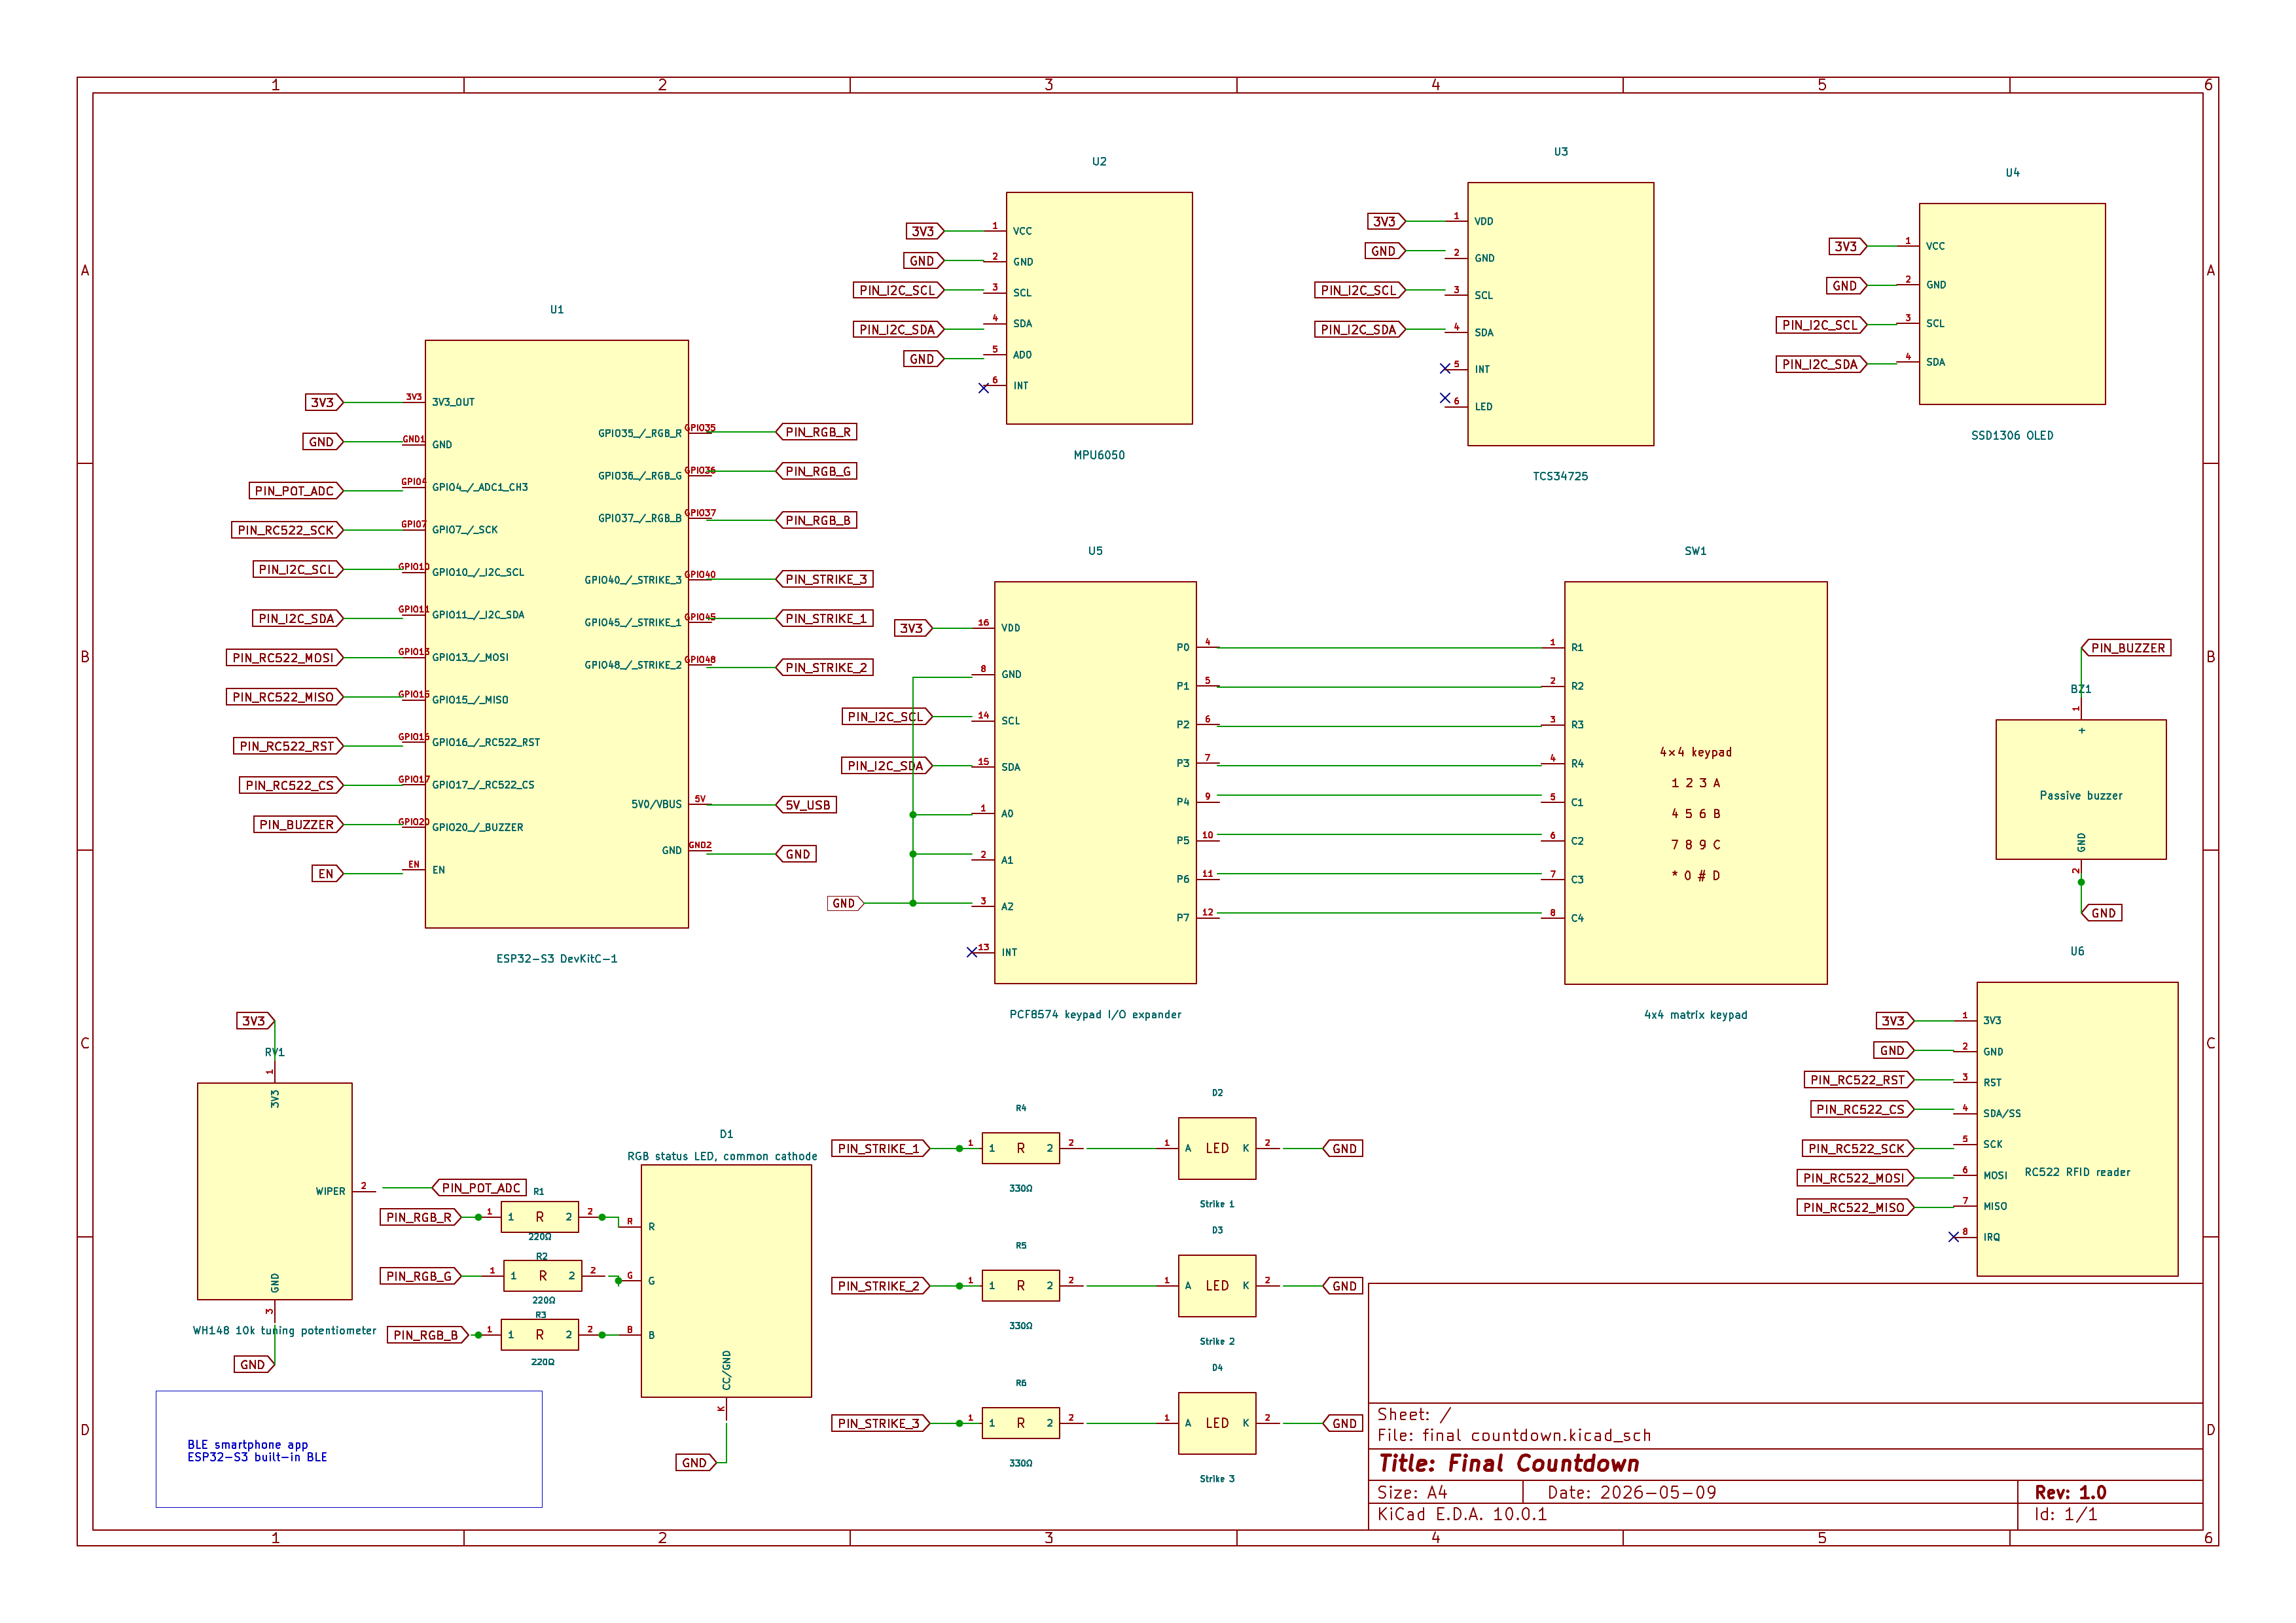Click the 'ESP32-S3 DevKitC-1' caption below U1
Viewport: 2296px width, 1623px height.
point(557,958)
